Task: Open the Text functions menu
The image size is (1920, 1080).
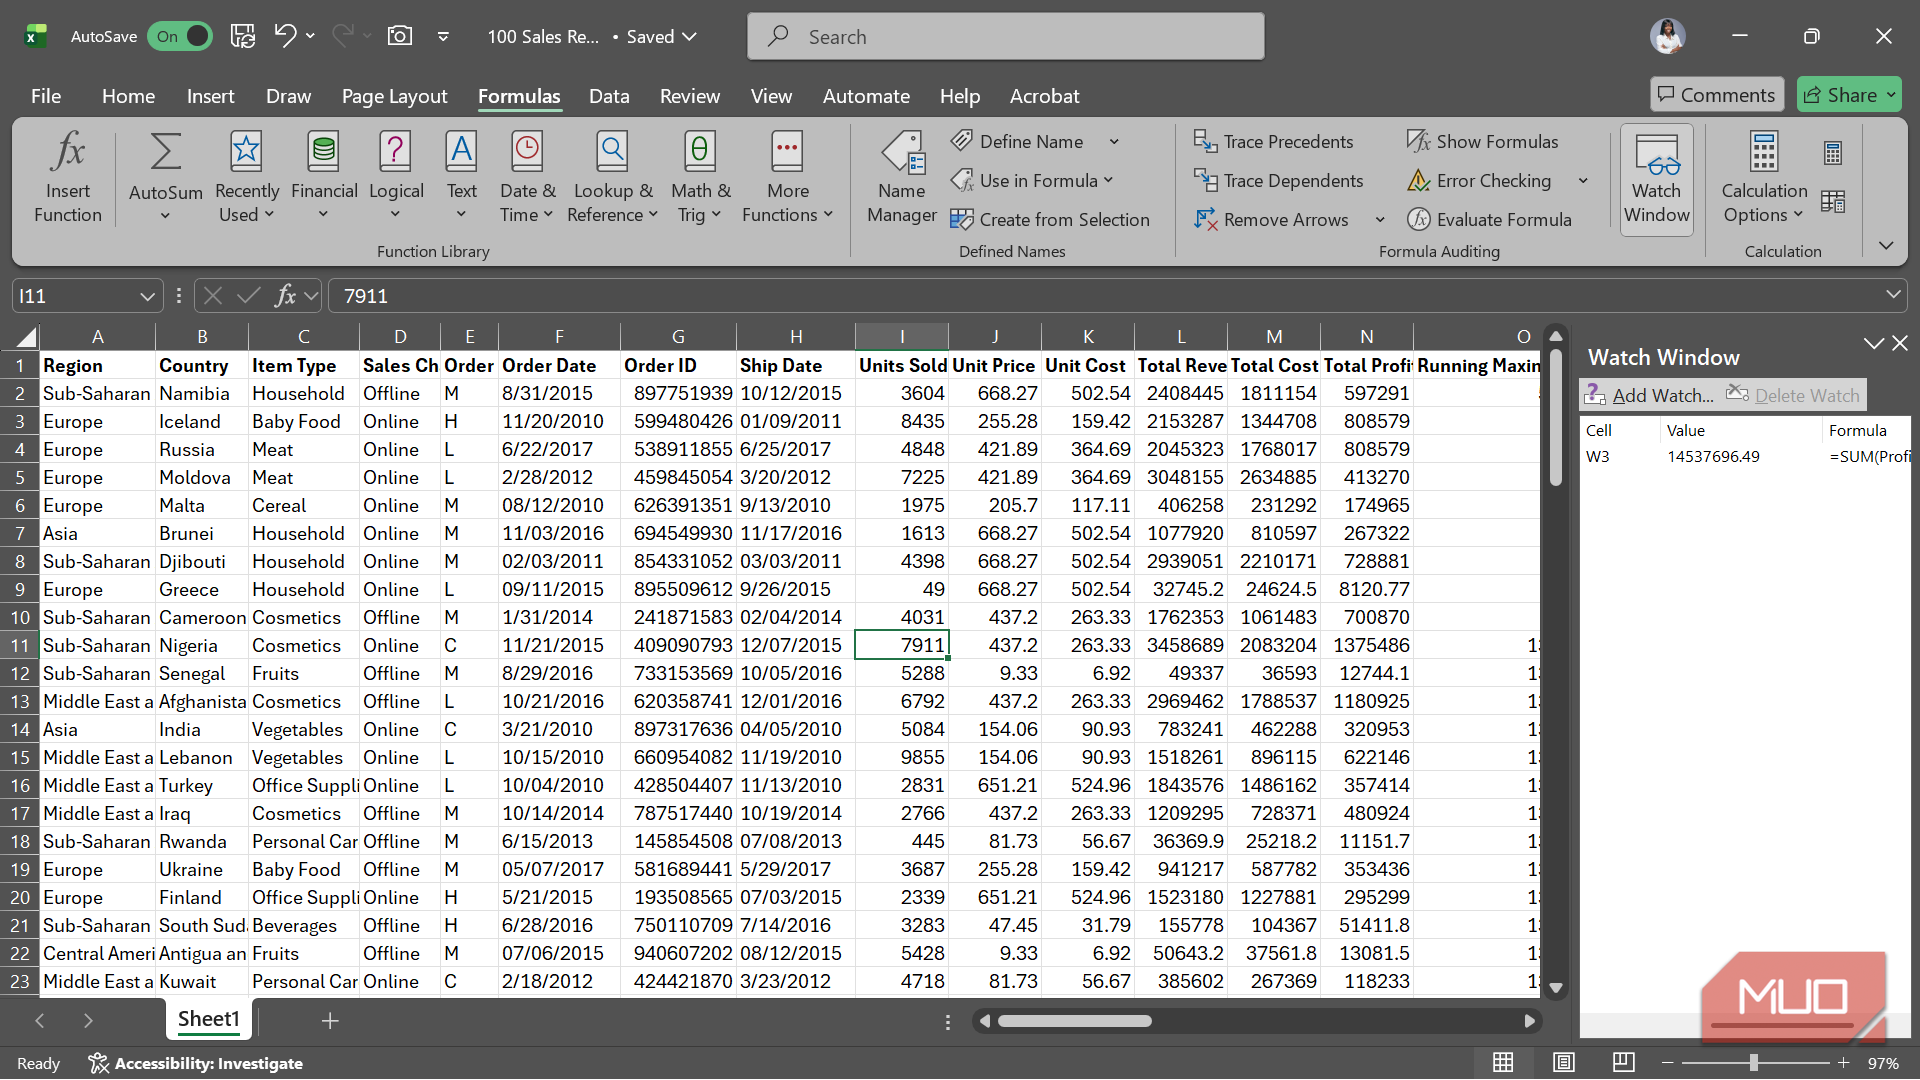Action: click(461, 178)
